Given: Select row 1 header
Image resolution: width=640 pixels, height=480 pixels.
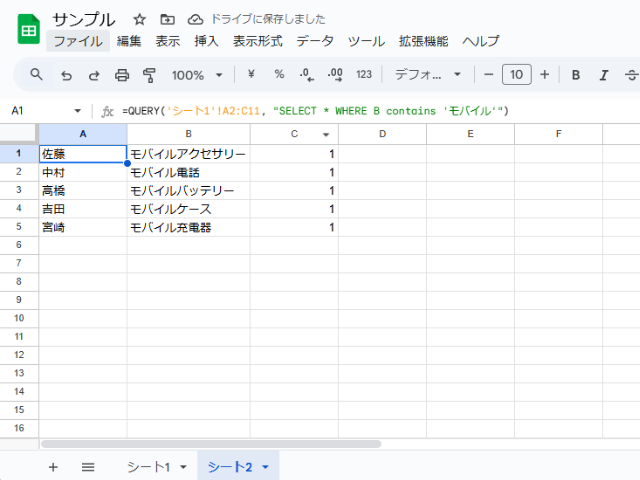Looking at the screenshot, I should (x=19, y=153).
